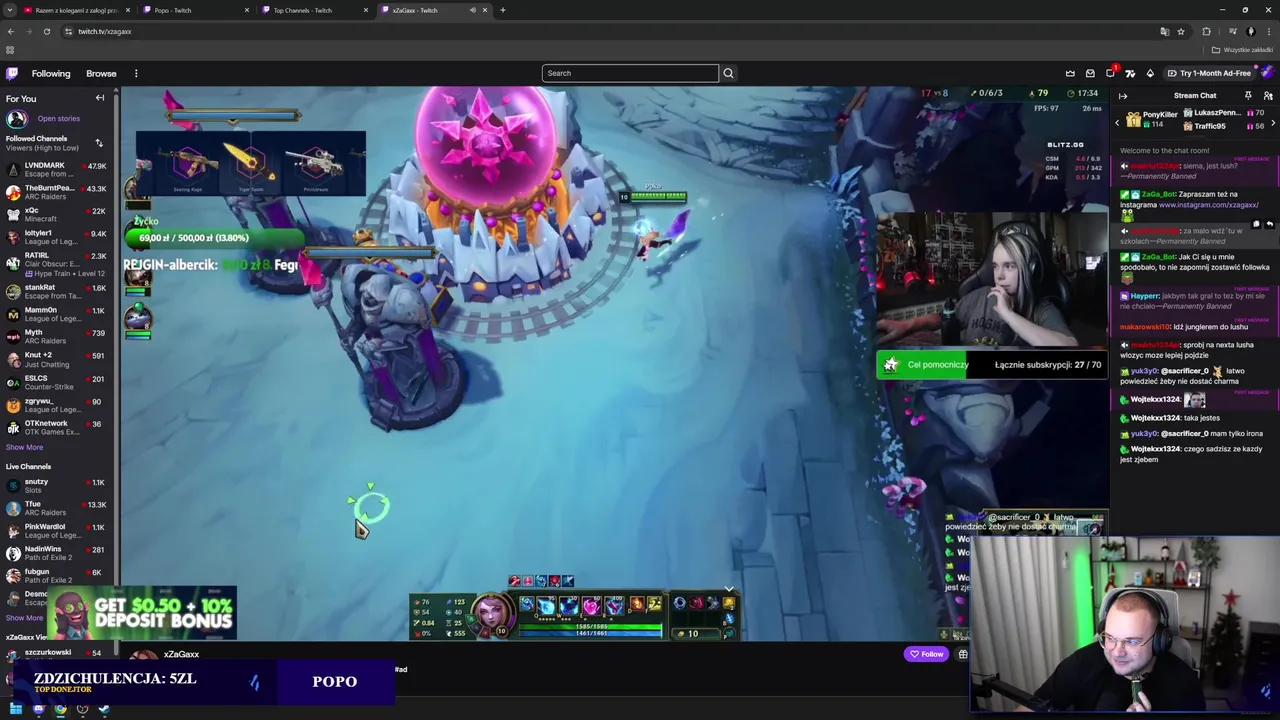Open the Windows Start menu
Screen dimensions: 1280x720
16,709
